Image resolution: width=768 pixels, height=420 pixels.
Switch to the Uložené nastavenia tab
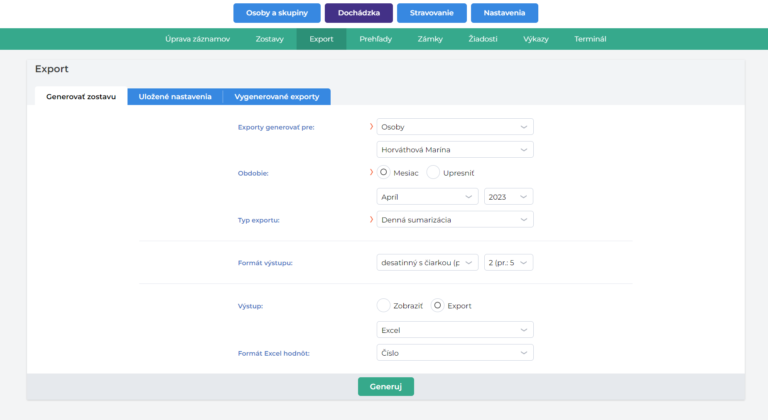[x=175, y=97]
